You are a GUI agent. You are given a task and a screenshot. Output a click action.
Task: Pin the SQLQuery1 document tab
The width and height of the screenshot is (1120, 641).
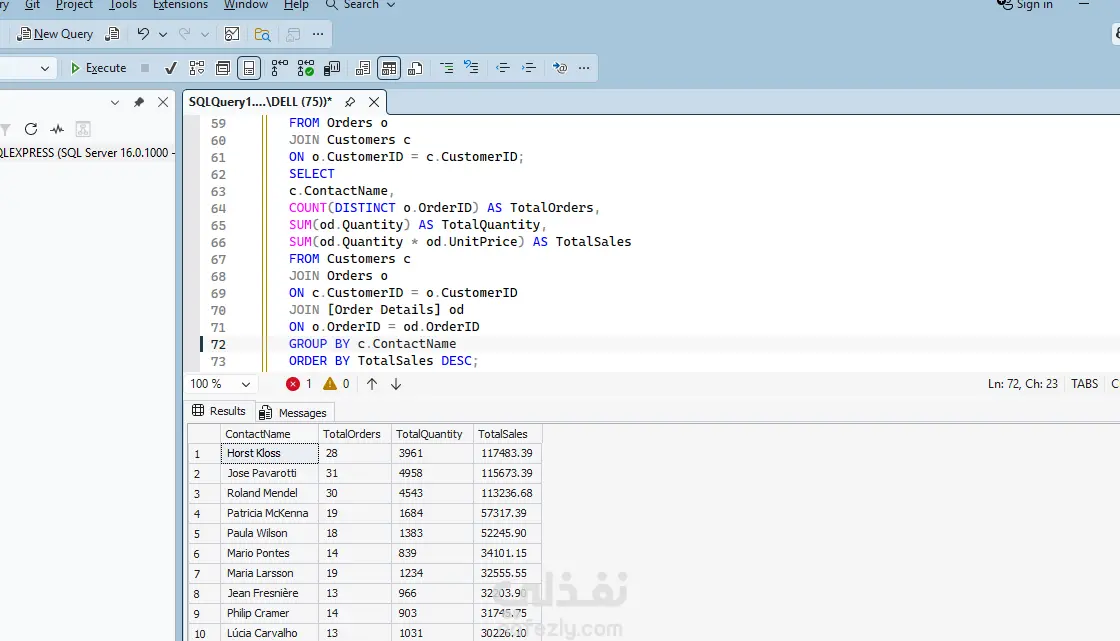pyautogui.click(x=350, y=102)
